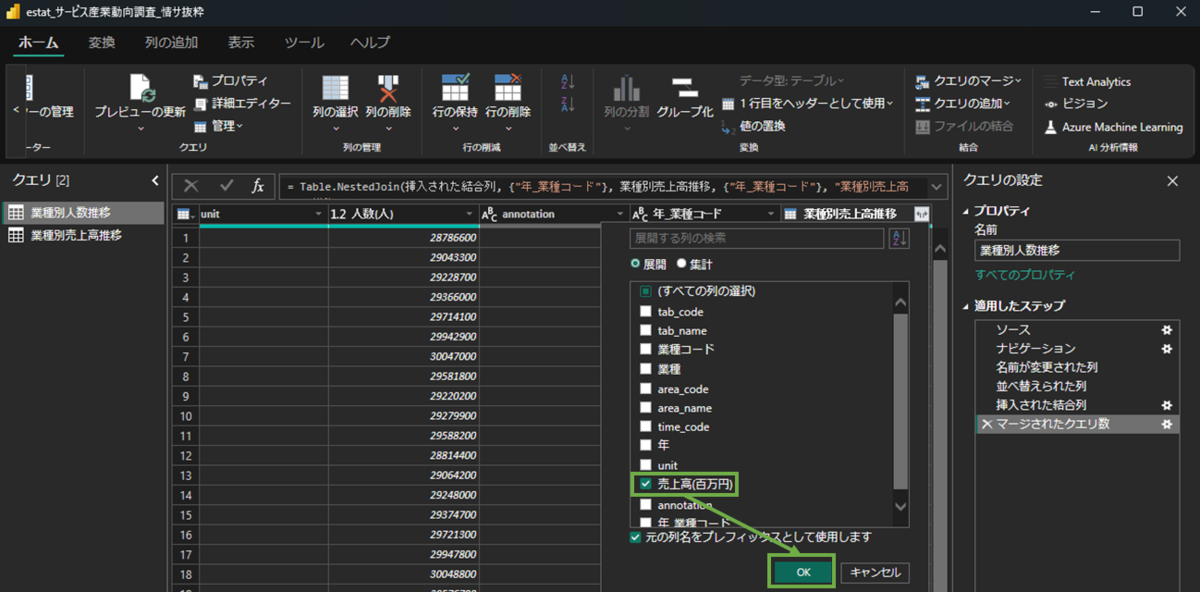
Task: Click the プレビューの更新 refresh icon
Action: pos(140,87)
